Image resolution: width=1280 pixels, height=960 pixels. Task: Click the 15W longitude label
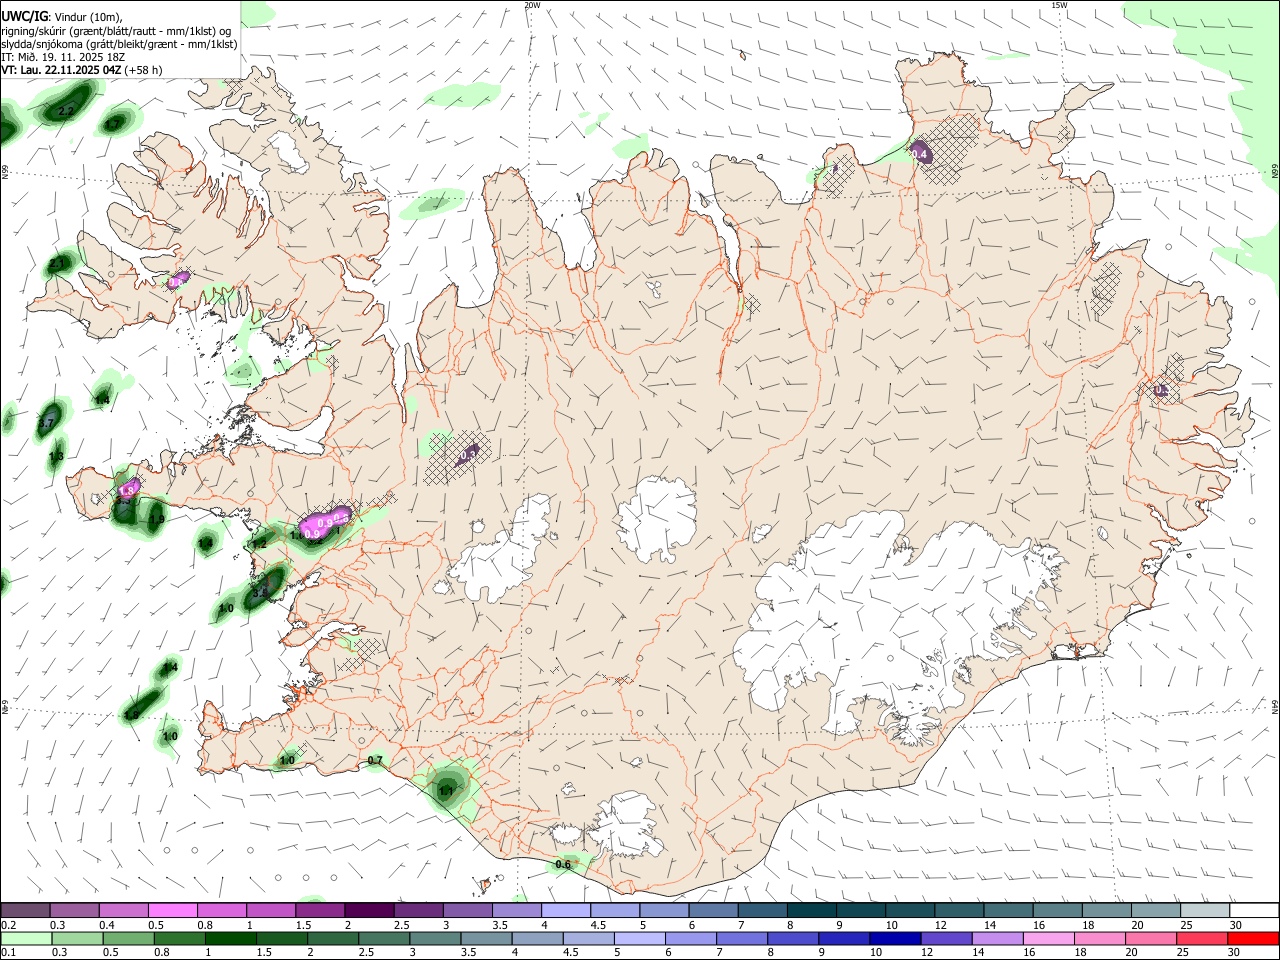1059,5
